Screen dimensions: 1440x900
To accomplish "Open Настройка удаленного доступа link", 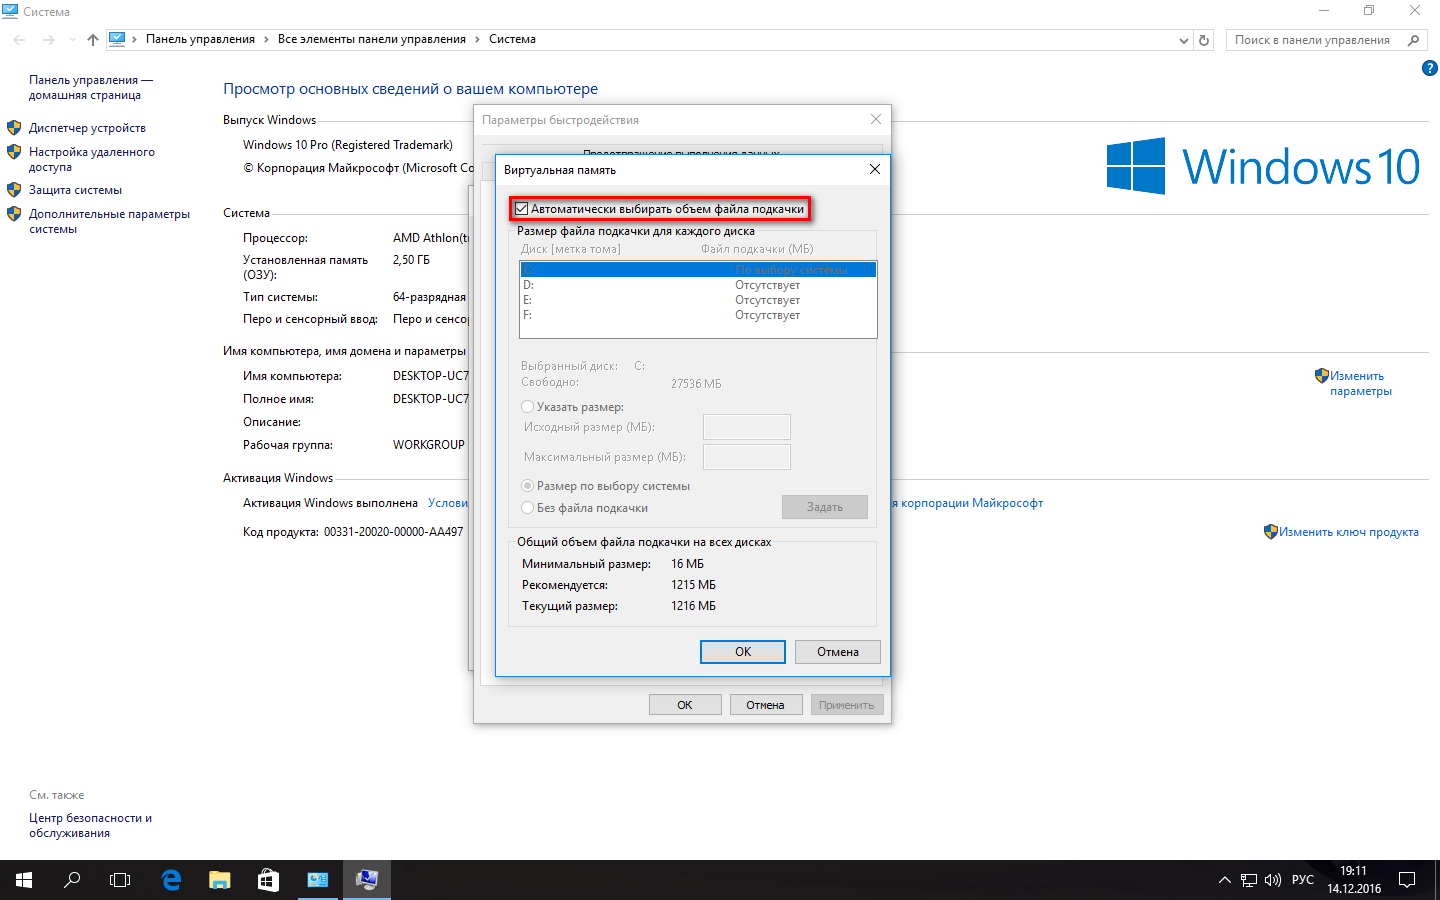I will (x=92, y=159).
